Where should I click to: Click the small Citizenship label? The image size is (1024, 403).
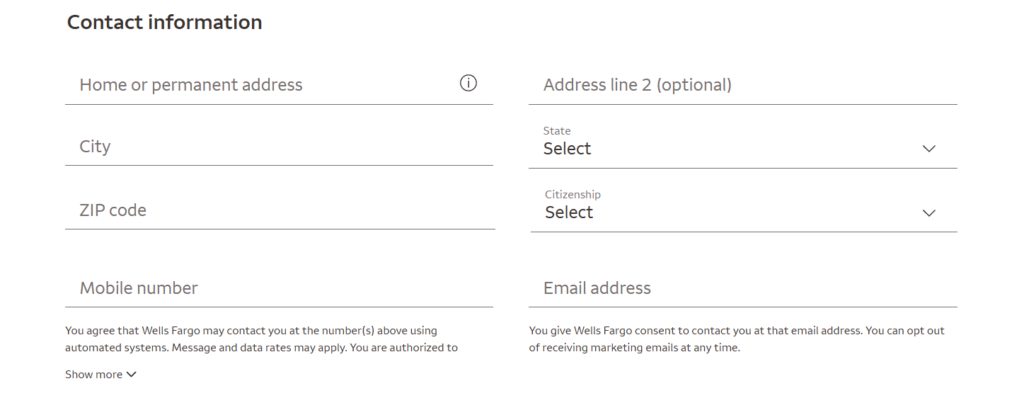(x=573, y=194)
